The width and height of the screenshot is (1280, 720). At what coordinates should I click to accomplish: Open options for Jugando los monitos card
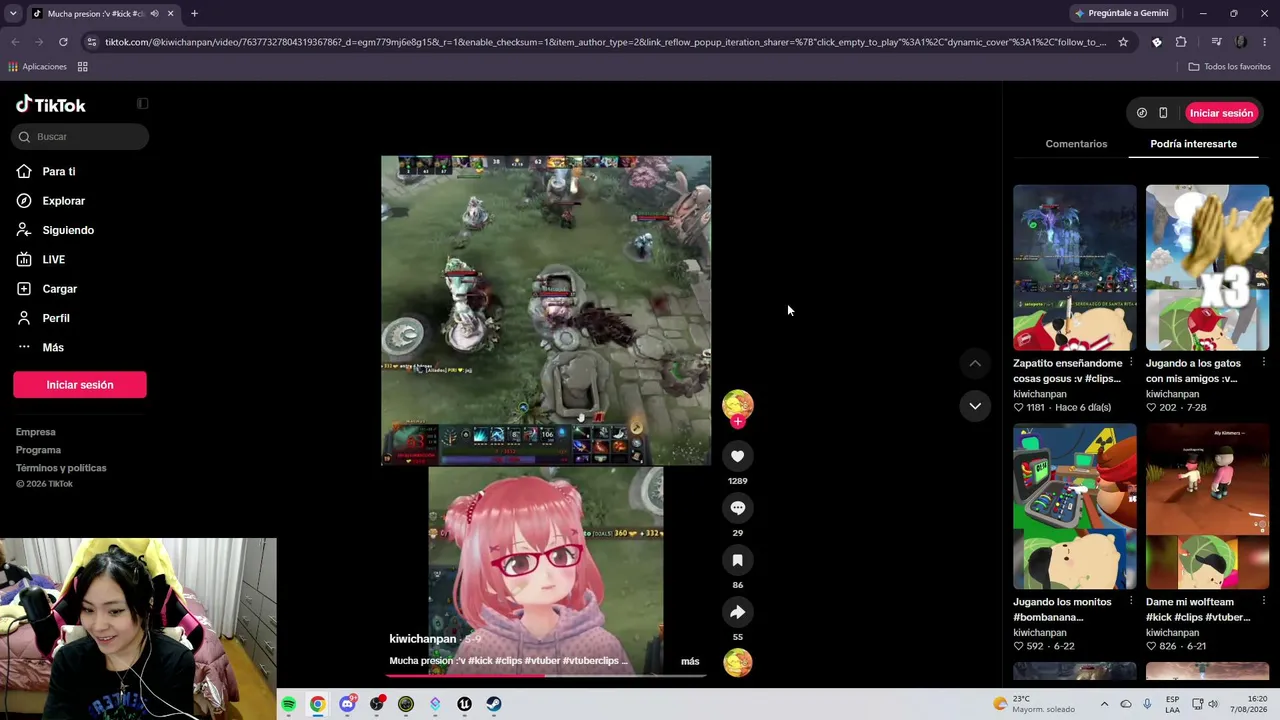(x=1131, y=602)
